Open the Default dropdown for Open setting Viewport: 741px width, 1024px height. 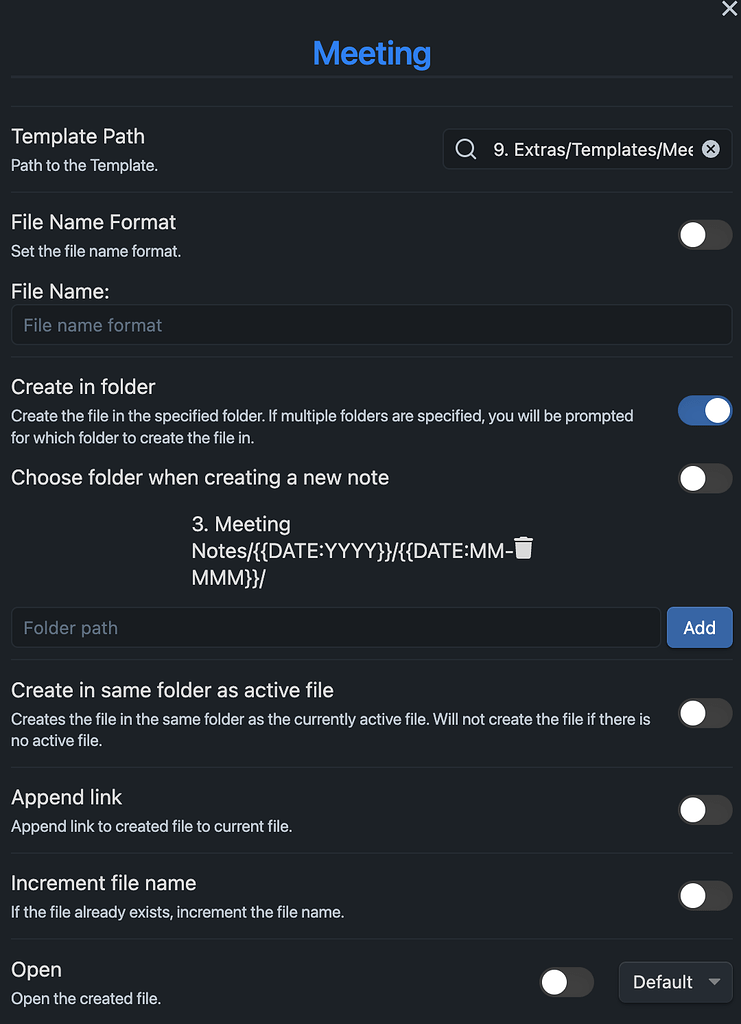[675, 982]
